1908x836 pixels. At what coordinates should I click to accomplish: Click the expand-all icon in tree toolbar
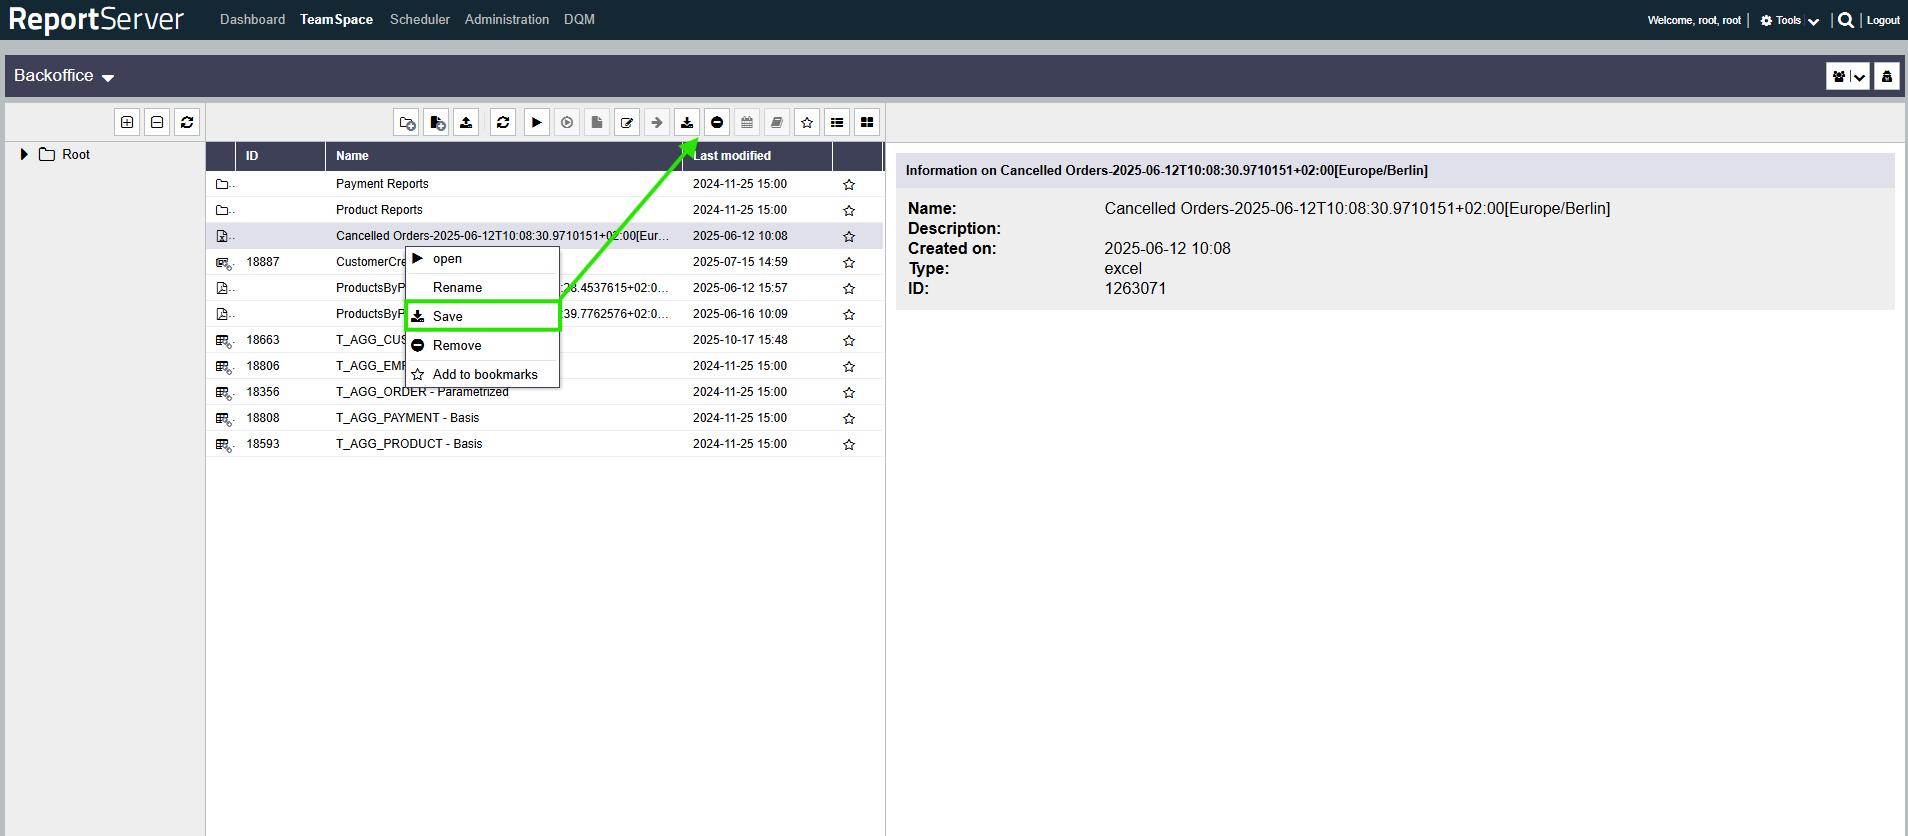127,122
